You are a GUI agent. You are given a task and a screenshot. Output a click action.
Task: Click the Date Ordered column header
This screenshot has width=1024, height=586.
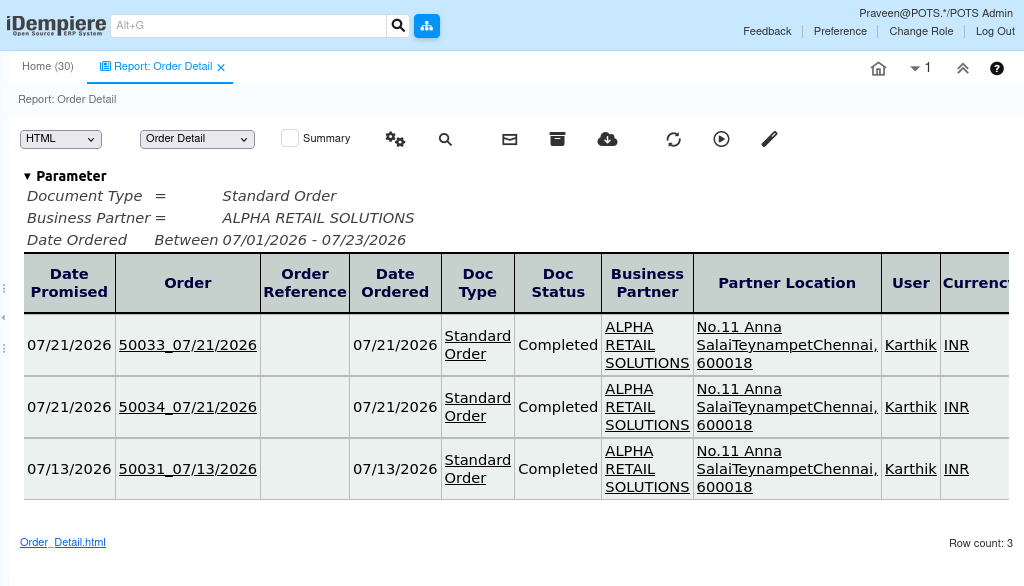click(x=395, y=283)
